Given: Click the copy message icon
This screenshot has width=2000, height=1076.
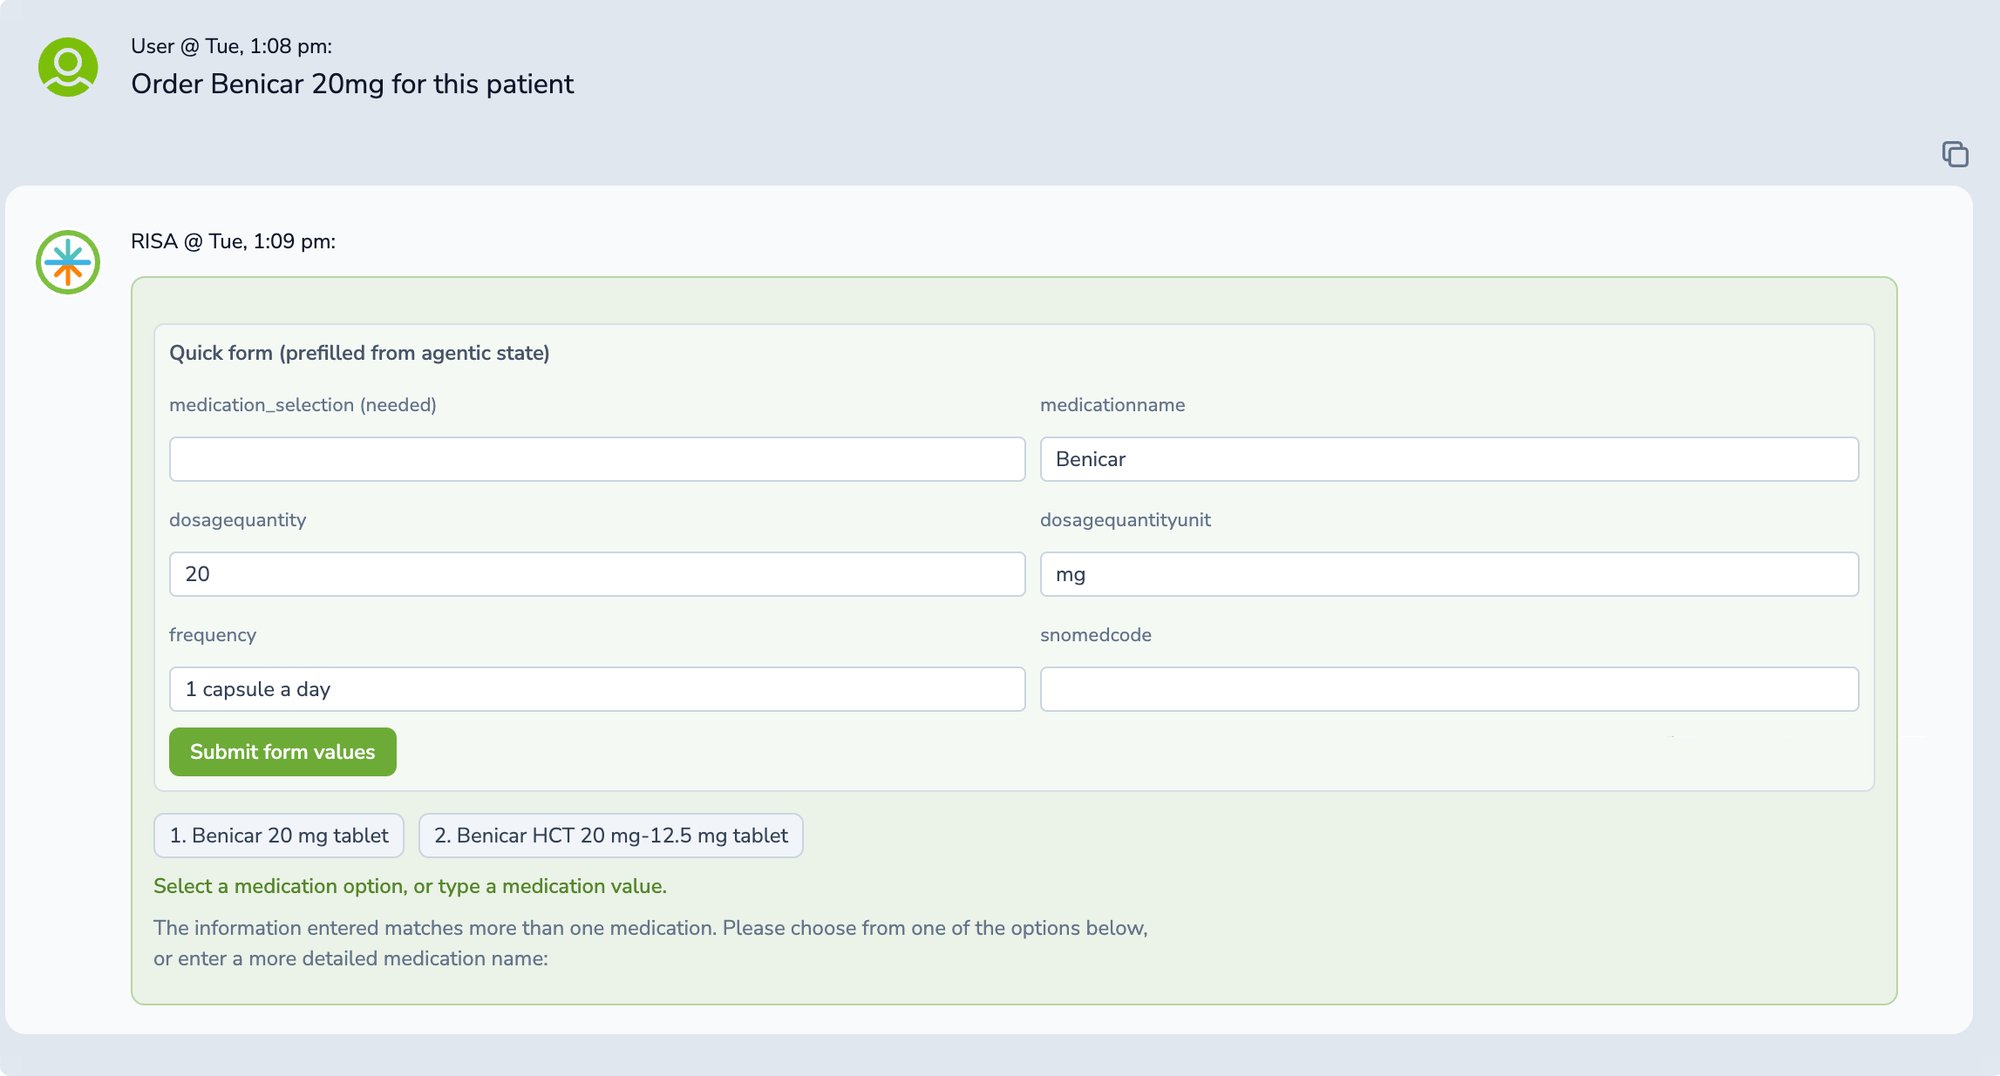Looking at the screenshot, I should pos(1955,154).
